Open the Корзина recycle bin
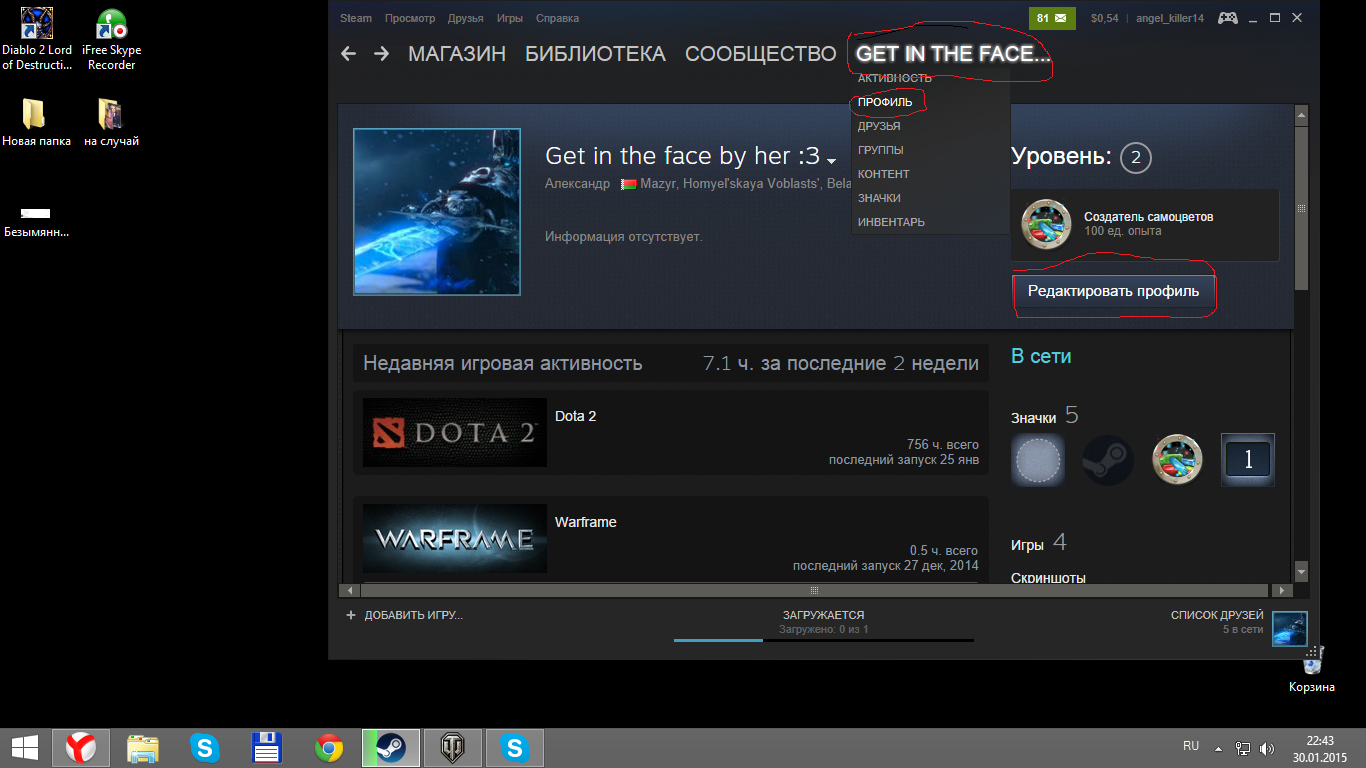The width and height of the screenshot is (1366, 768). 1311,668
